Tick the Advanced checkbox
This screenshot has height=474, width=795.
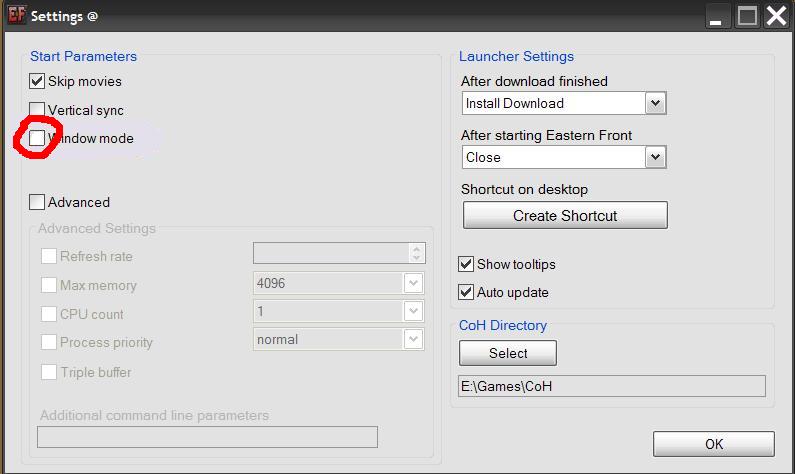[x=37, y=202]
